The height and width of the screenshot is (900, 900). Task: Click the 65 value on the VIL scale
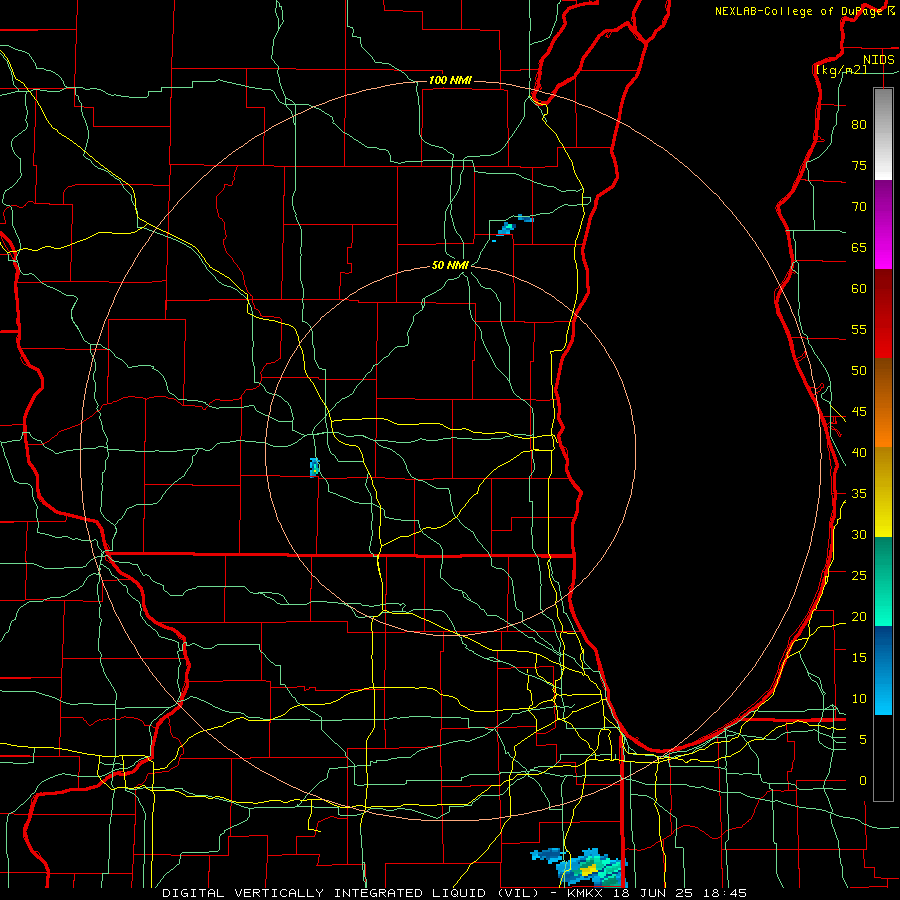pos(859,248)
